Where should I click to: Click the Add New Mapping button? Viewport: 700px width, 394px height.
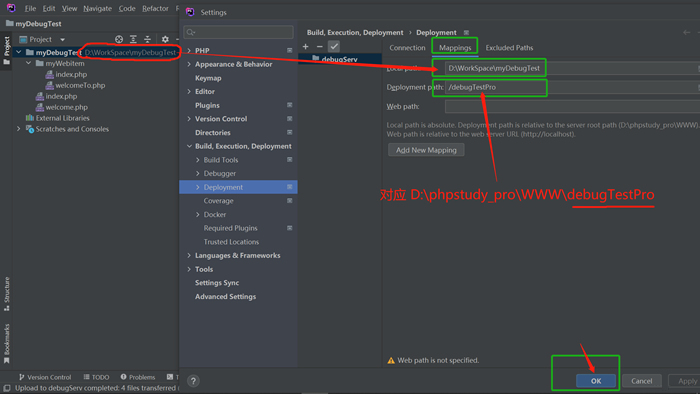pos(426,150)
